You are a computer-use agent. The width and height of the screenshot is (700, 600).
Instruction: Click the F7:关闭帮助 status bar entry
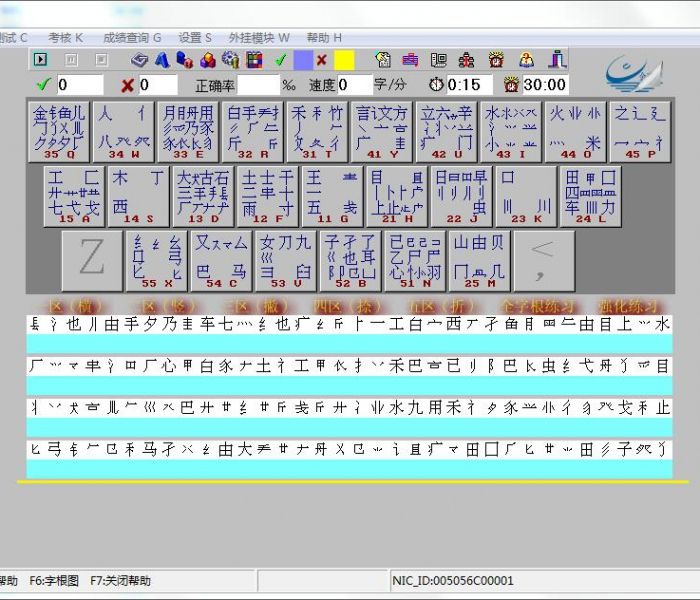(121, 581)
